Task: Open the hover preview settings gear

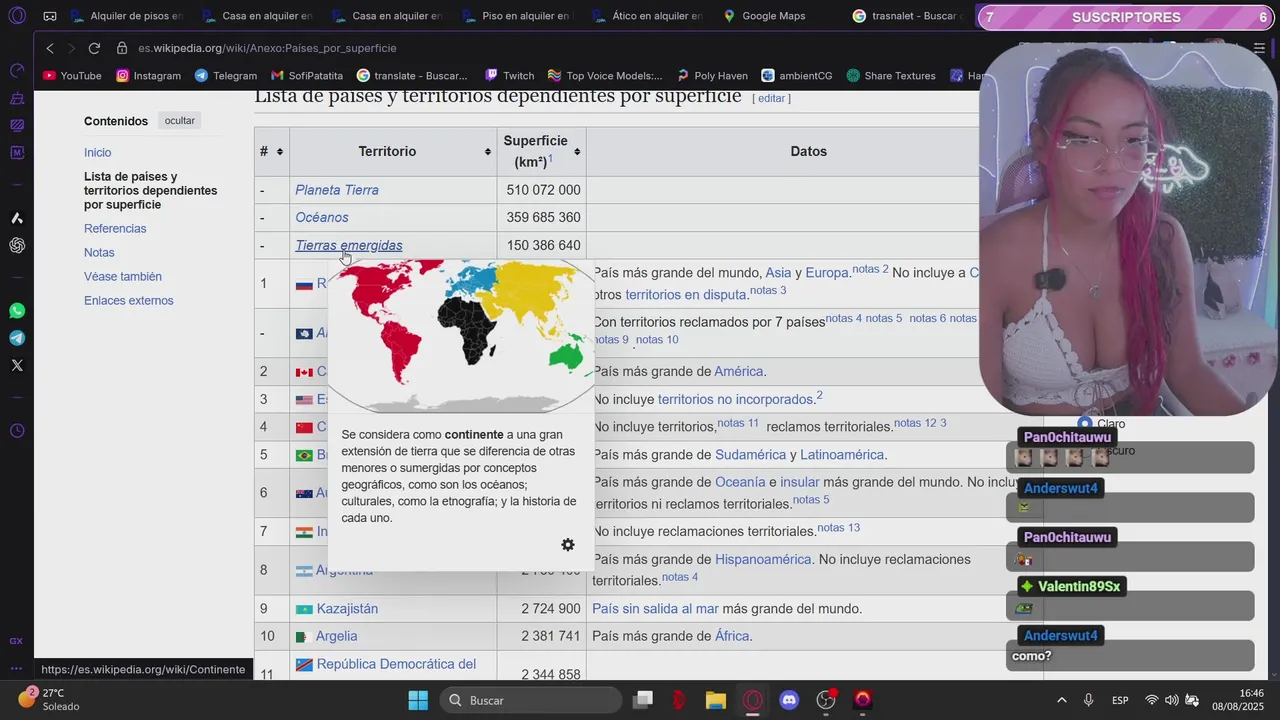Action: [568, 545]
